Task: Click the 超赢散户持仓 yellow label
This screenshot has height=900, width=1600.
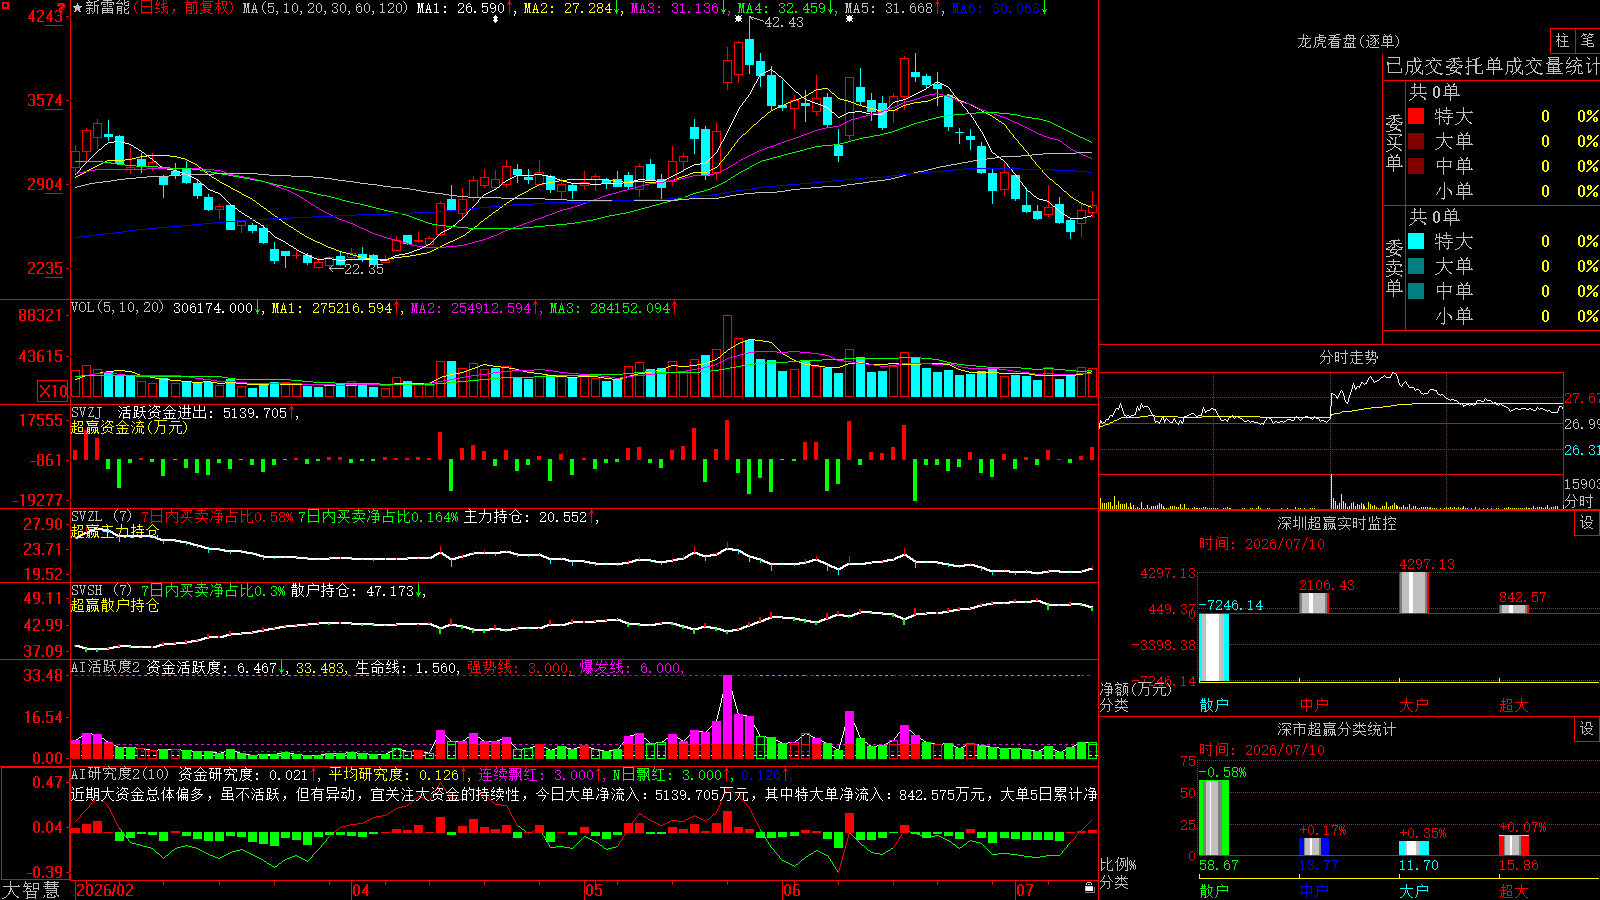Action: (x=115, y=606)
